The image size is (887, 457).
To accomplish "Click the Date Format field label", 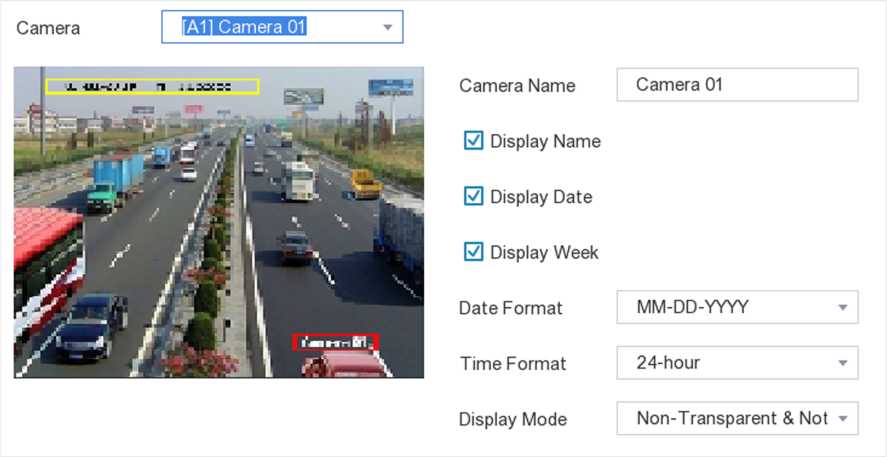I will [510, 308].
